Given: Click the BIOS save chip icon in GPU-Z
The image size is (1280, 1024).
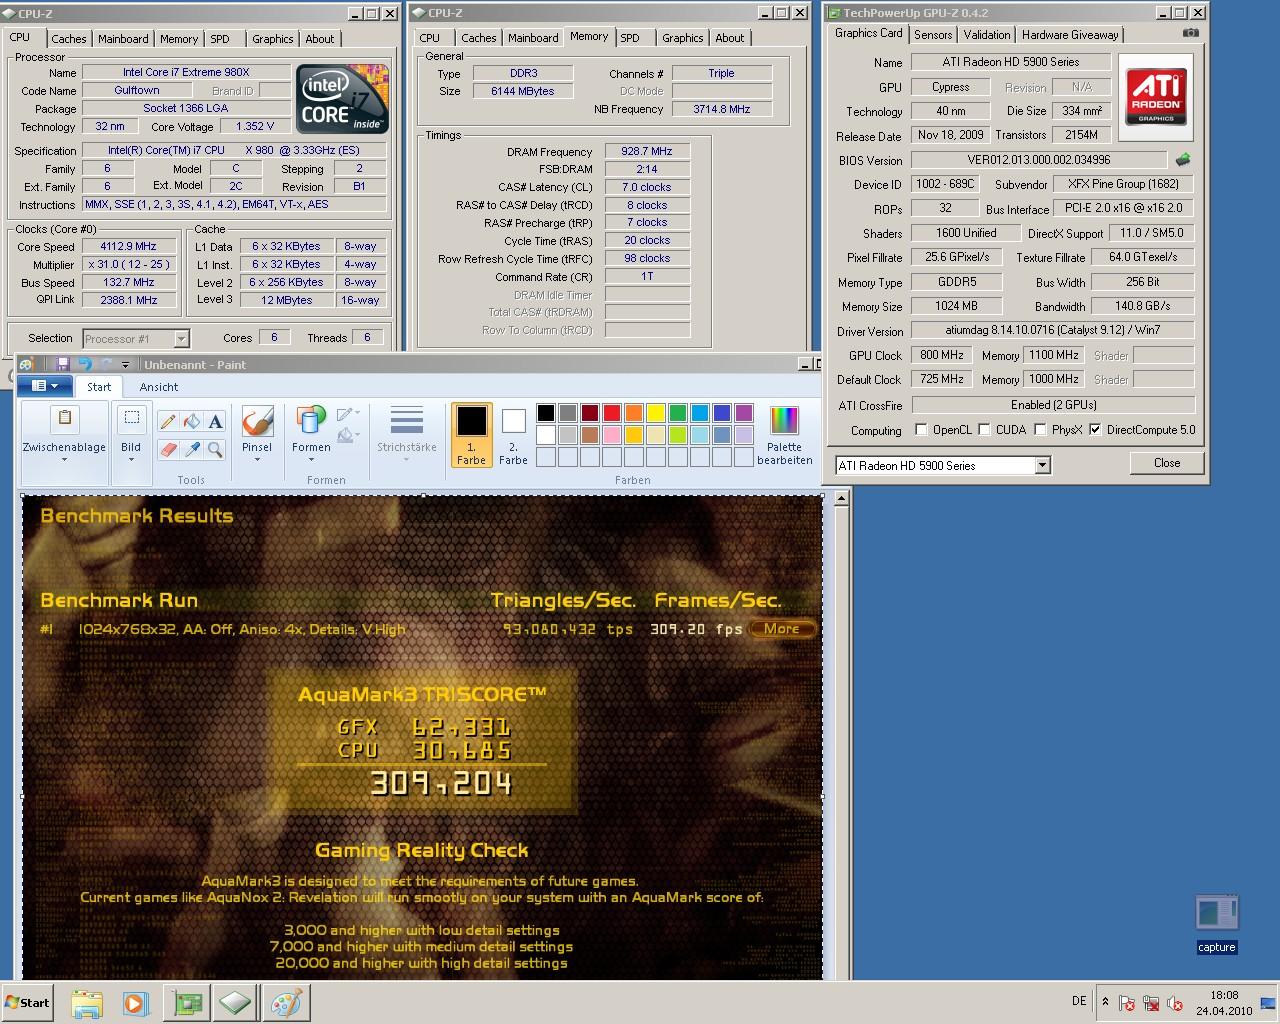Looking at the screenshot, I should (x=1183, y=160).
